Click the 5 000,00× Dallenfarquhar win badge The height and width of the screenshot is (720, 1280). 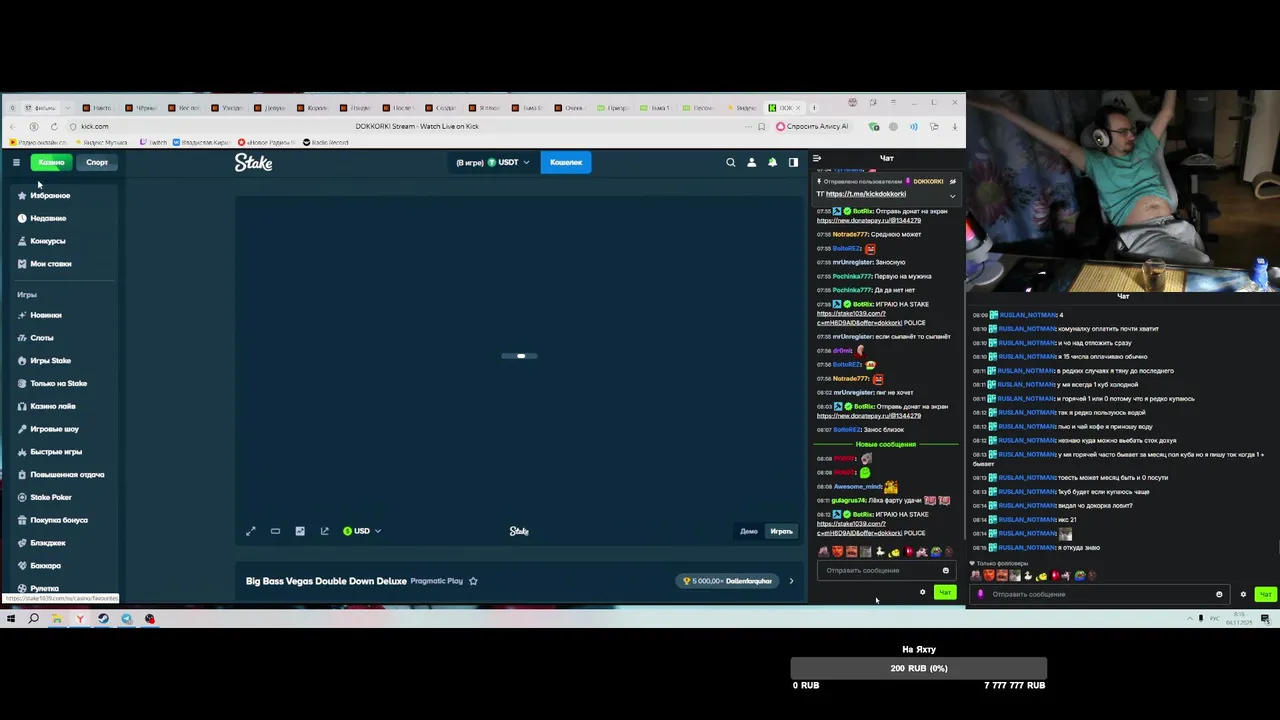click(727, 581)
